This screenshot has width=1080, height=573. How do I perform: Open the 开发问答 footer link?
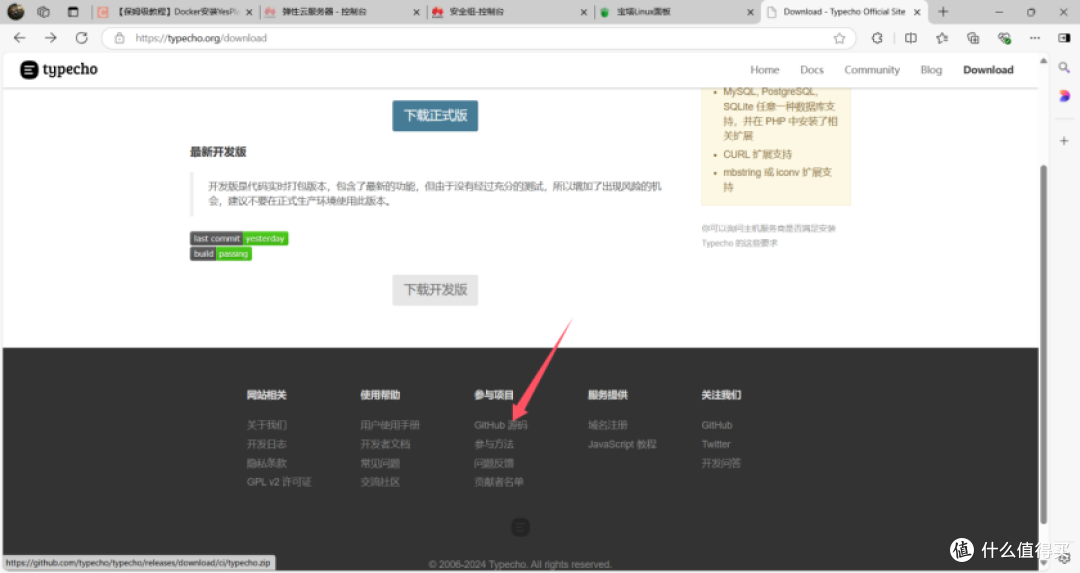pyautogui.click(x=721, y=463)
